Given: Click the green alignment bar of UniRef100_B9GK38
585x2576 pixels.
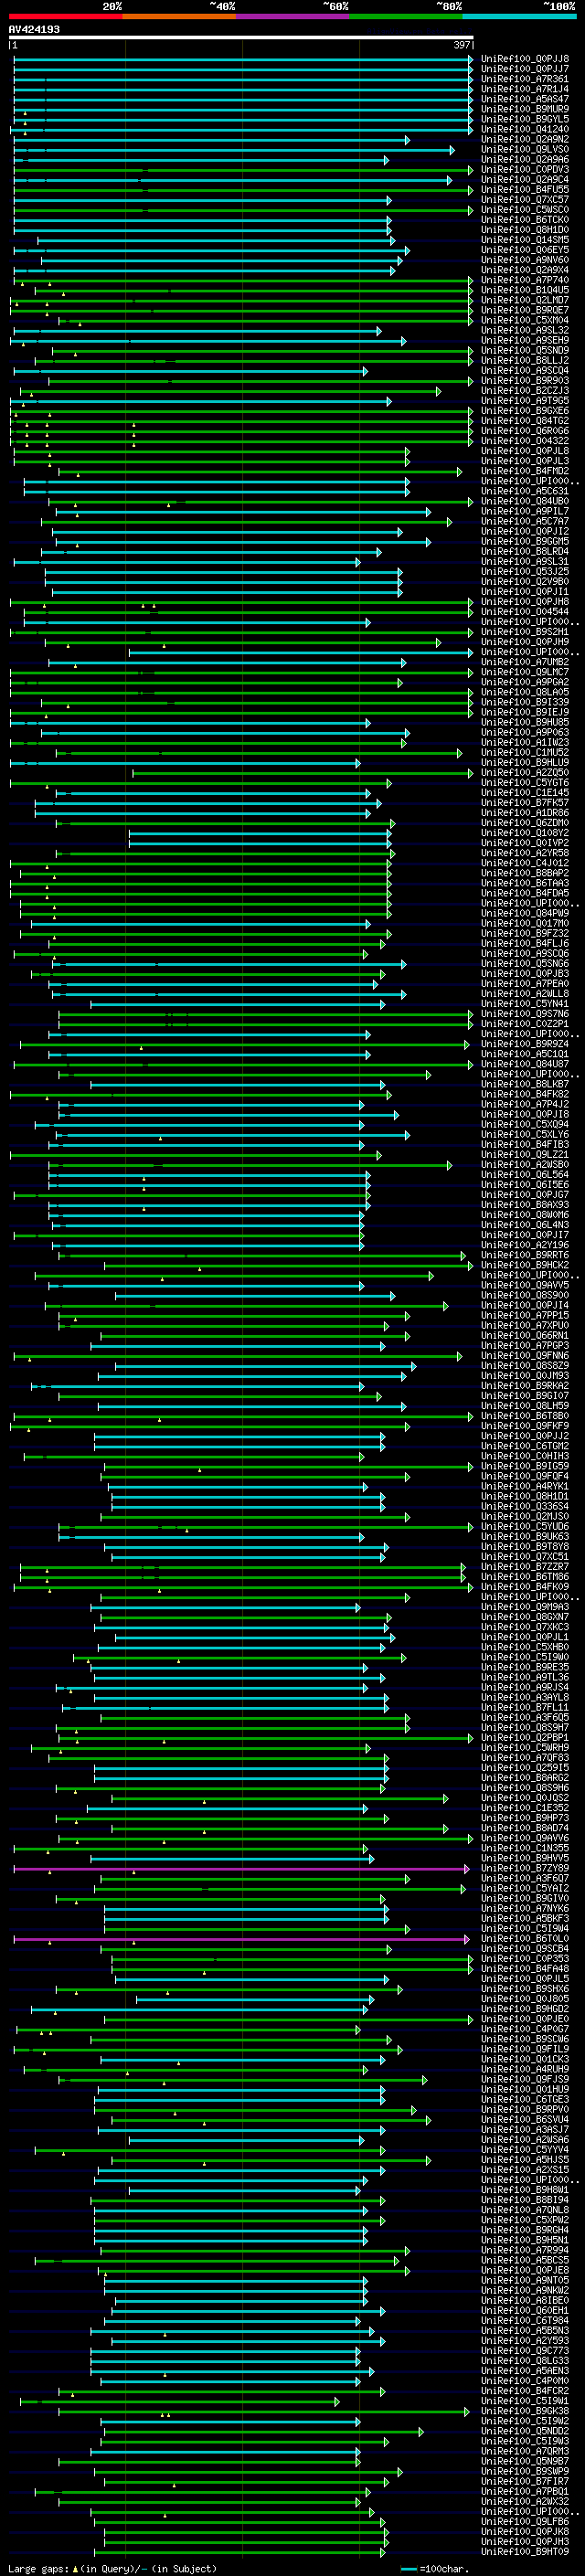Looking at the screenshot, I should pos(263,2412).
